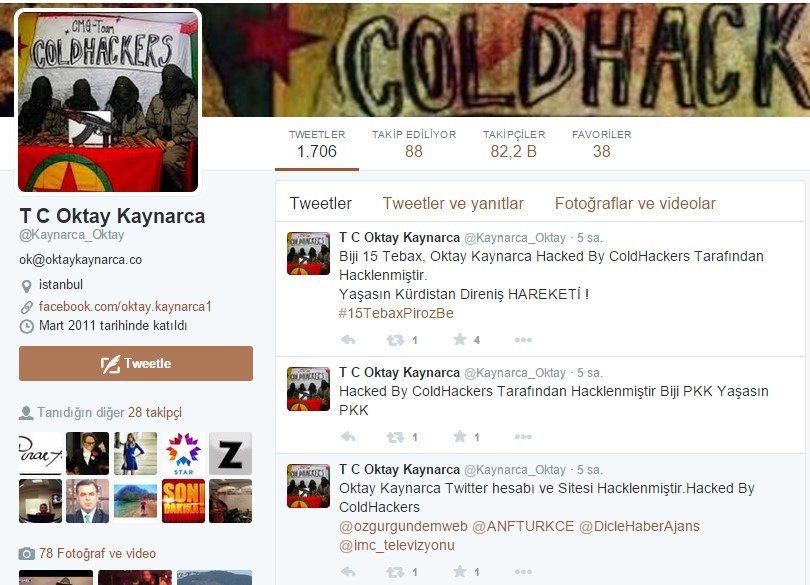810x585 pixels.
Task: Open Fotoğraflar ve videolar tab
Action: (635, 203)
